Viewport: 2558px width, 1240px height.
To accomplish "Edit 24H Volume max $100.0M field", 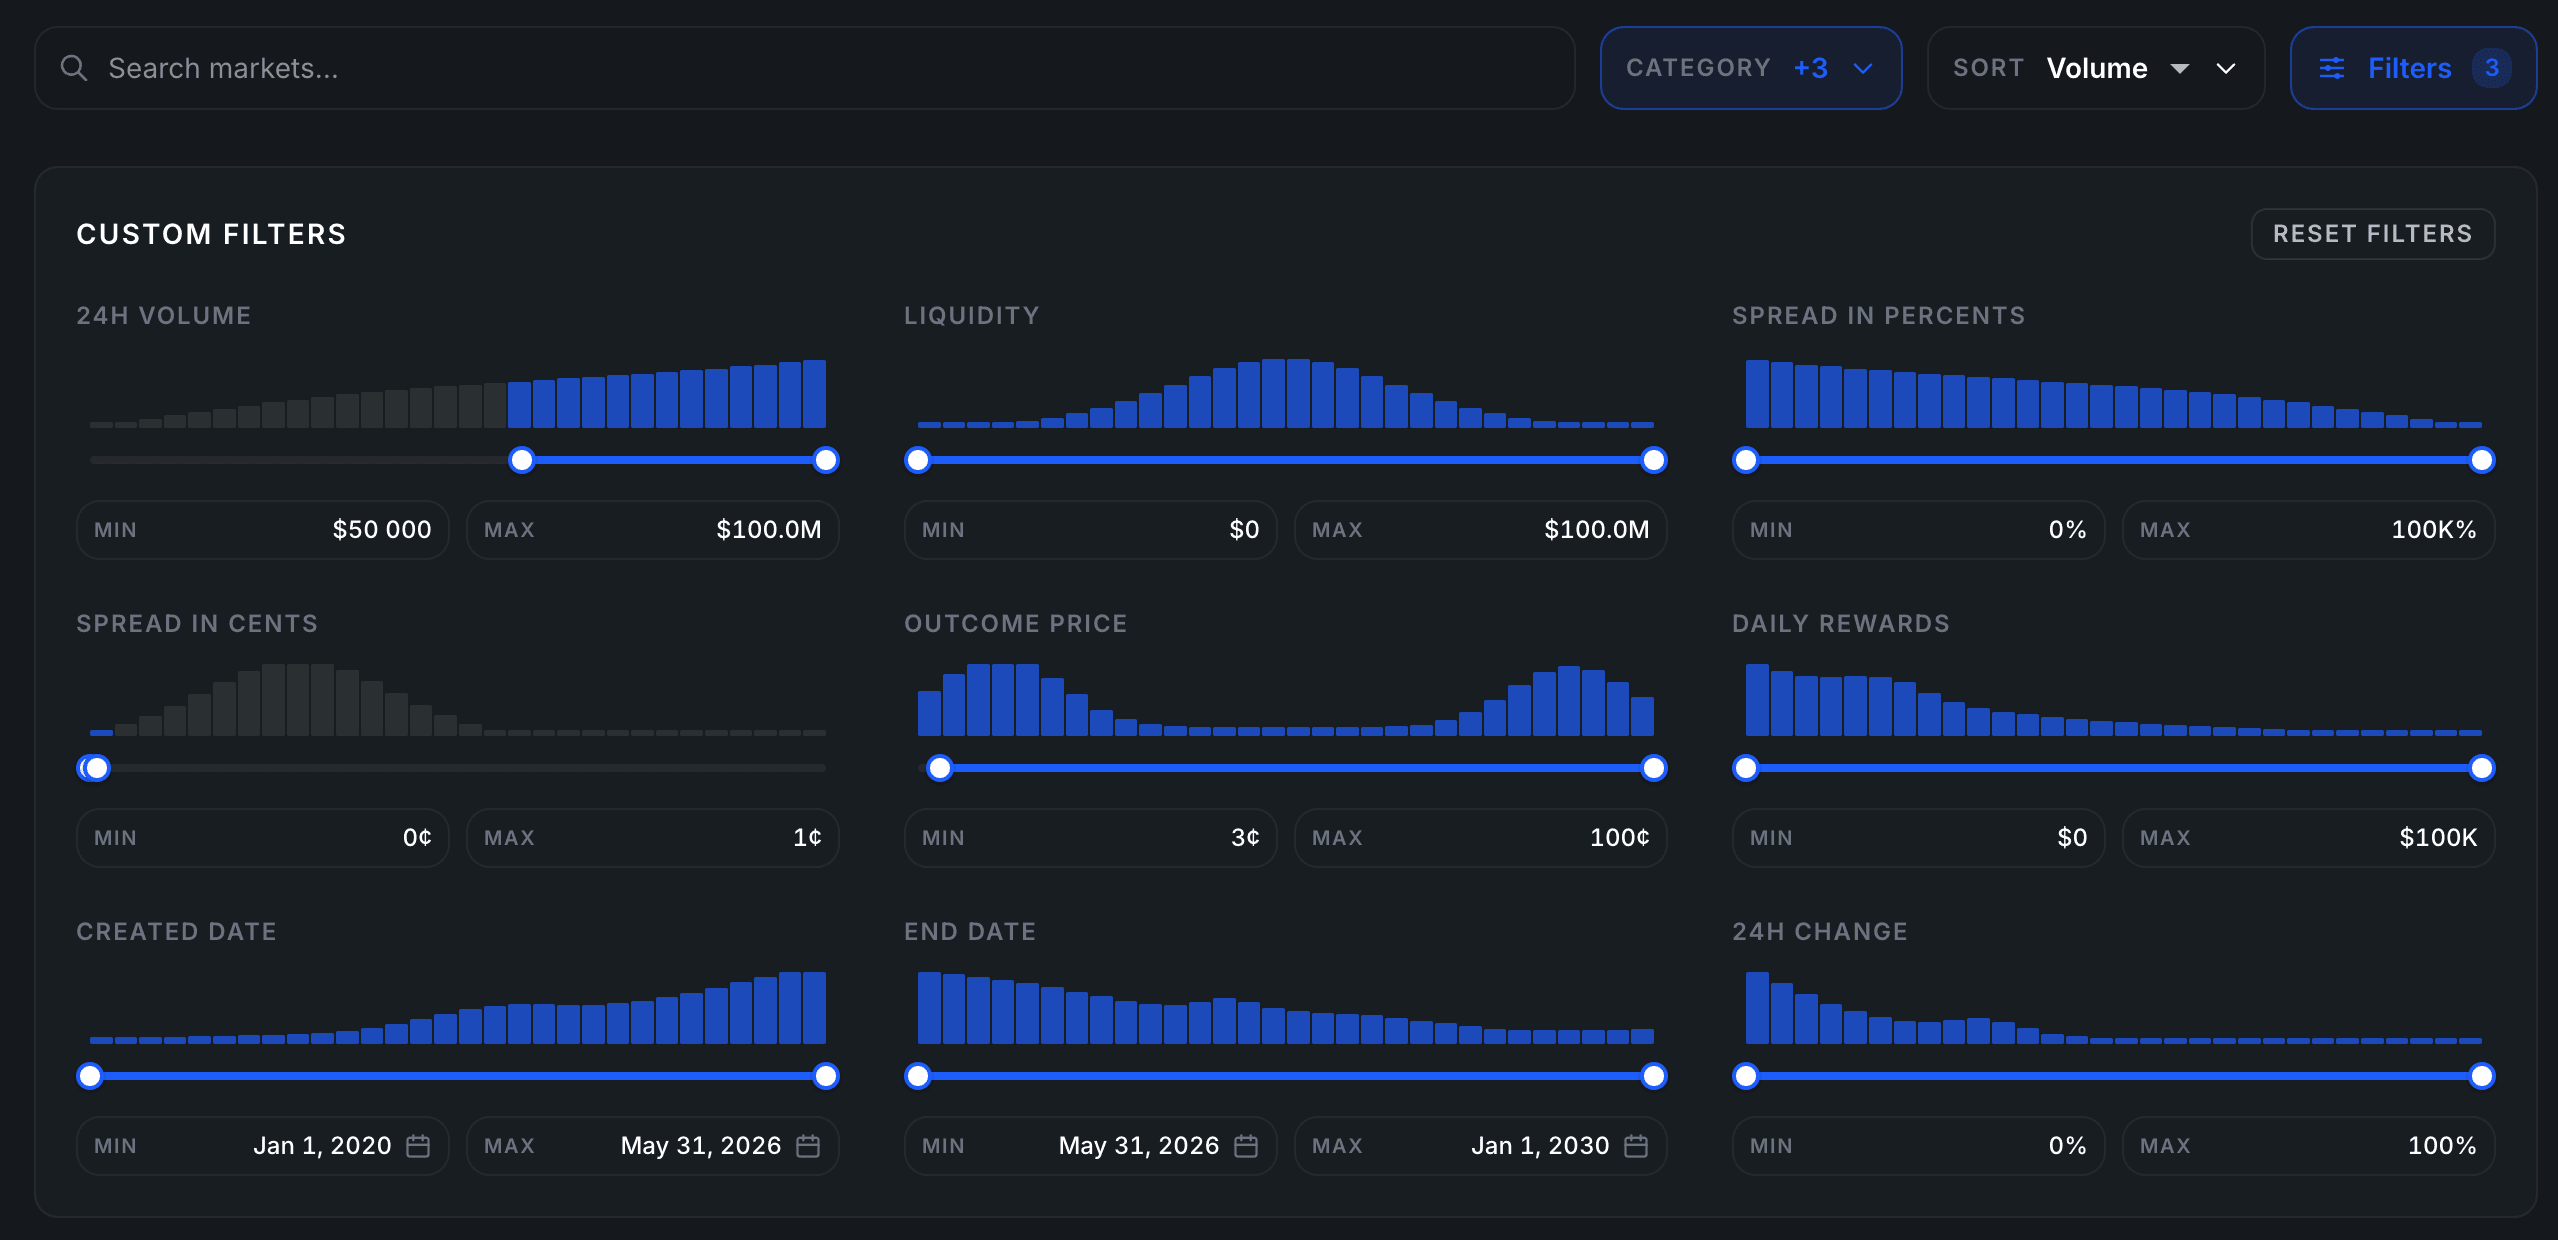I will point(653,530).
